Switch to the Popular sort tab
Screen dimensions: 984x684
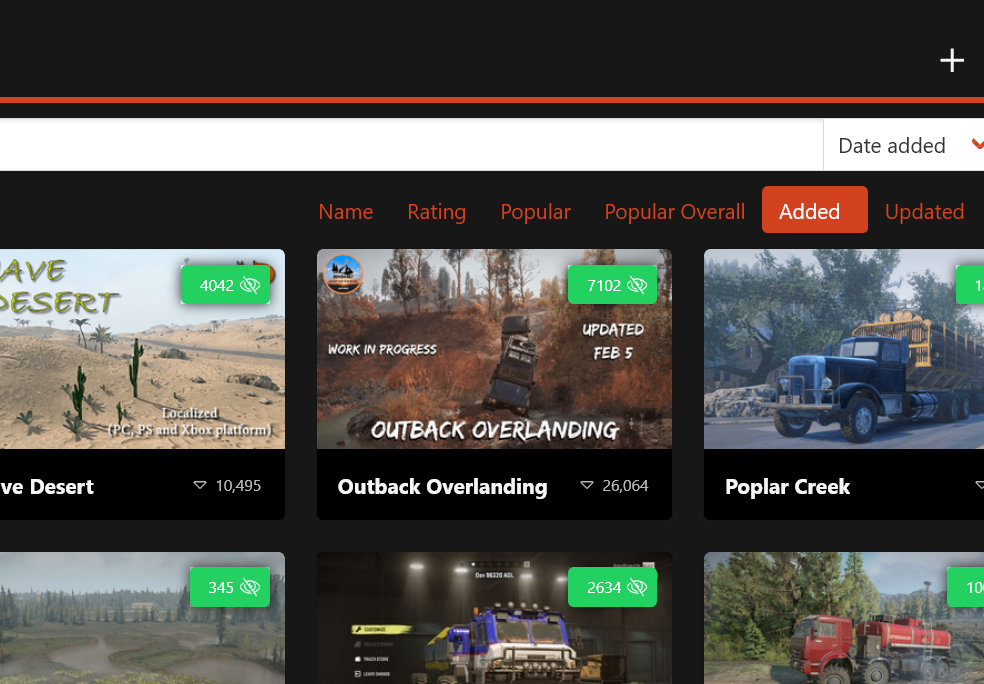tap(535, 212)
